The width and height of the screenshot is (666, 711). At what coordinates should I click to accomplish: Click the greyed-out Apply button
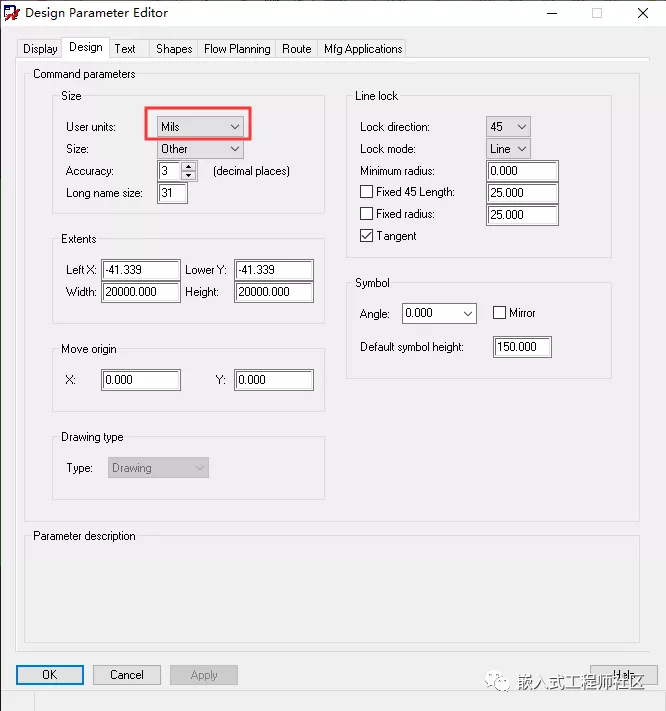tap(204, 675)
